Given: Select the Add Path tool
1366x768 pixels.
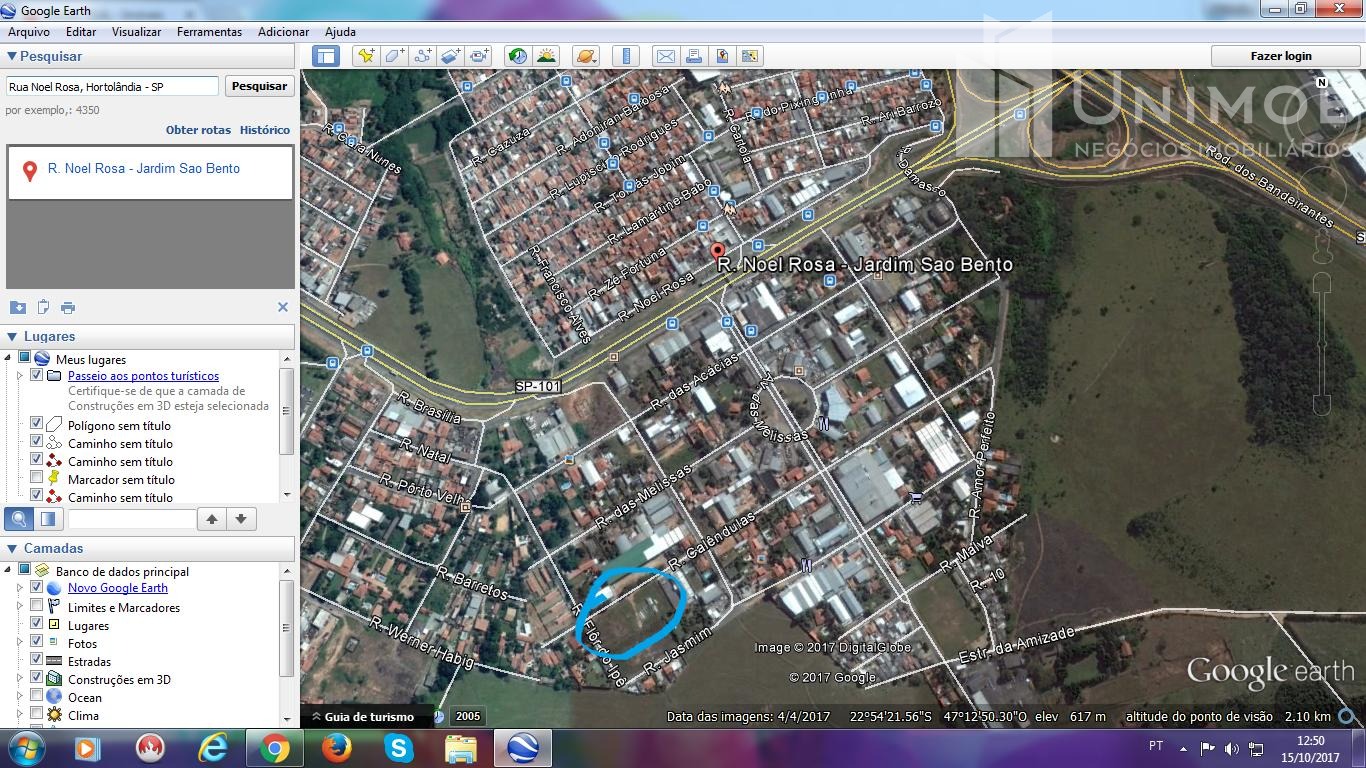Looking at the screenshot, I should coord(423,57).
